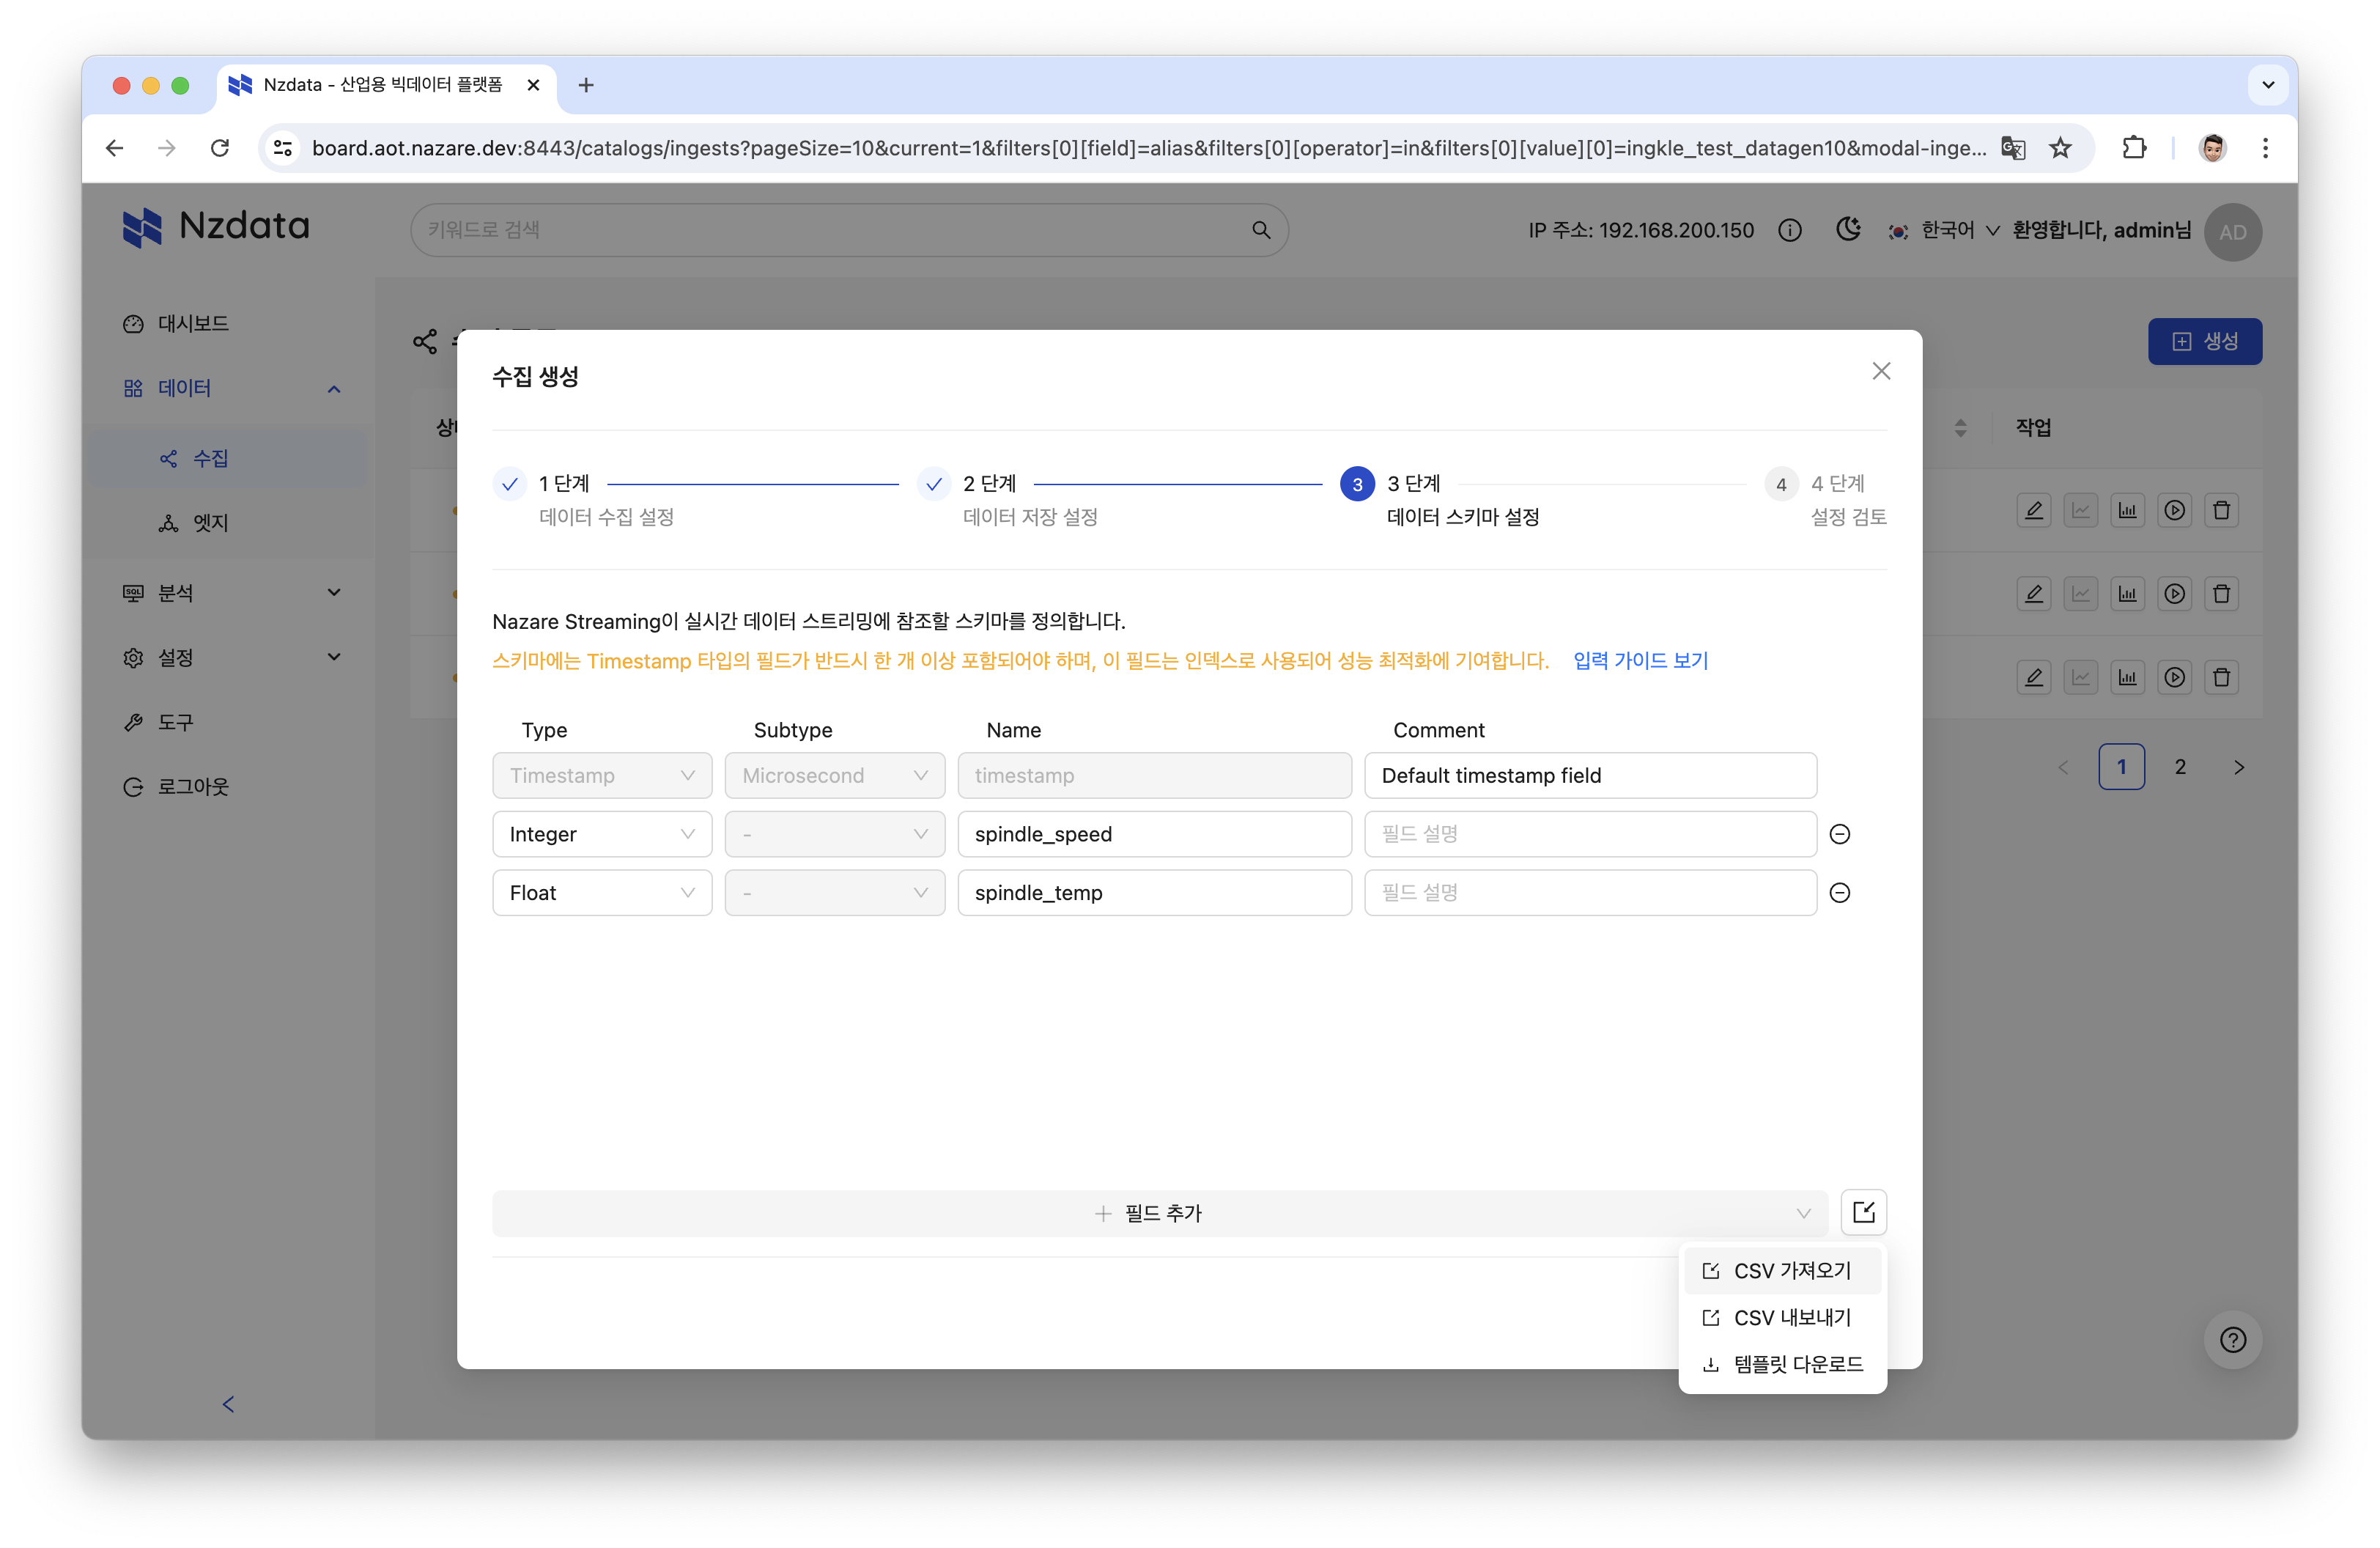This screenshot has height=1548, width=2380.
Task: Choose CSV 내보내기 menu entry
Action: [x=1782, y=1317]
